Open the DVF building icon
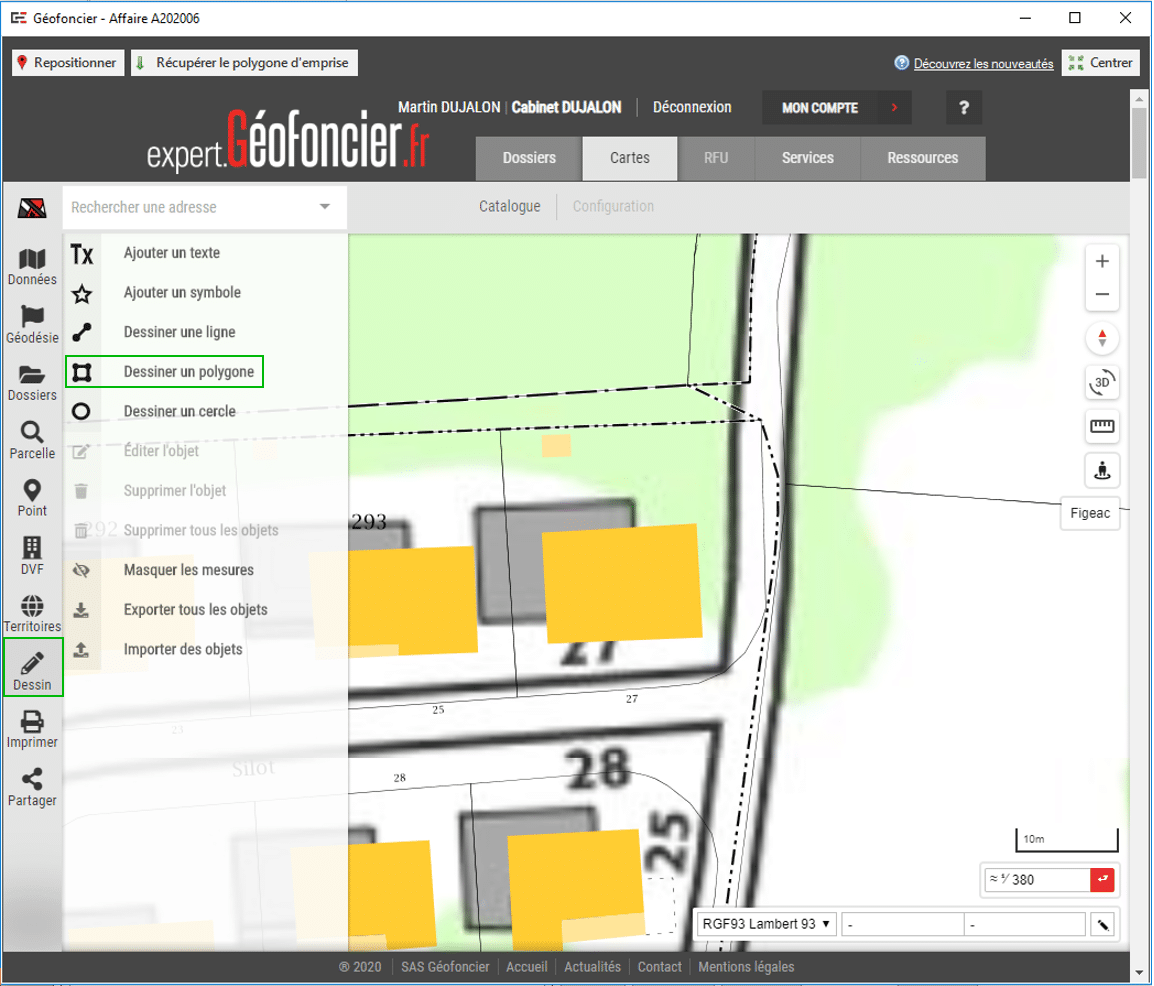Image resolution: width=1154 pixels, height=986 pixels. 32,548
